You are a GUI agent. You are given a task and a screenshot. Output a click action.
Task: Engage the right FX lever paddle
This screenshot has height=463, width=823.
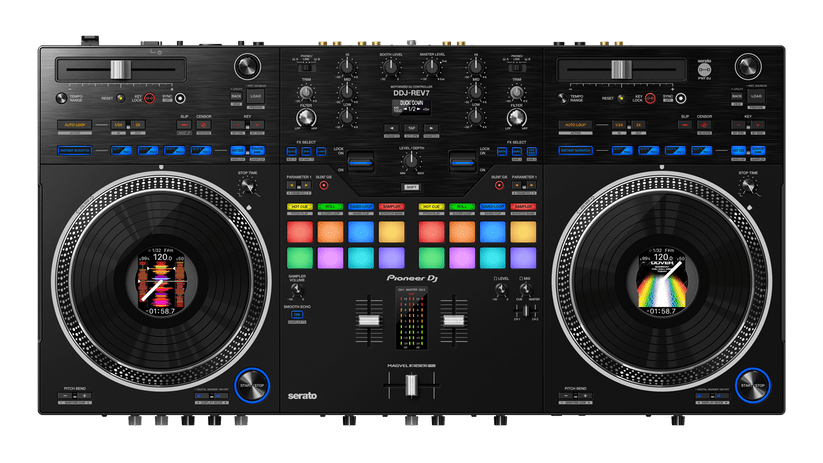tap(462, 163)
